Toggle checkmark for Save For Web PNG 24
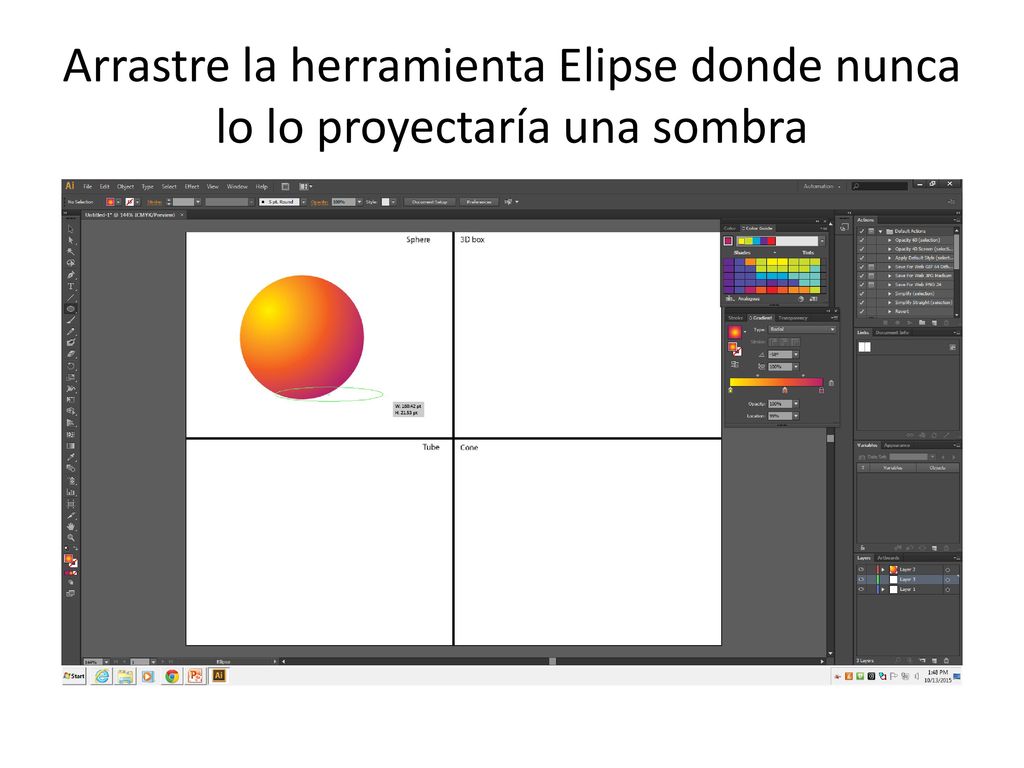1024x768 pixels. point(861,285)
